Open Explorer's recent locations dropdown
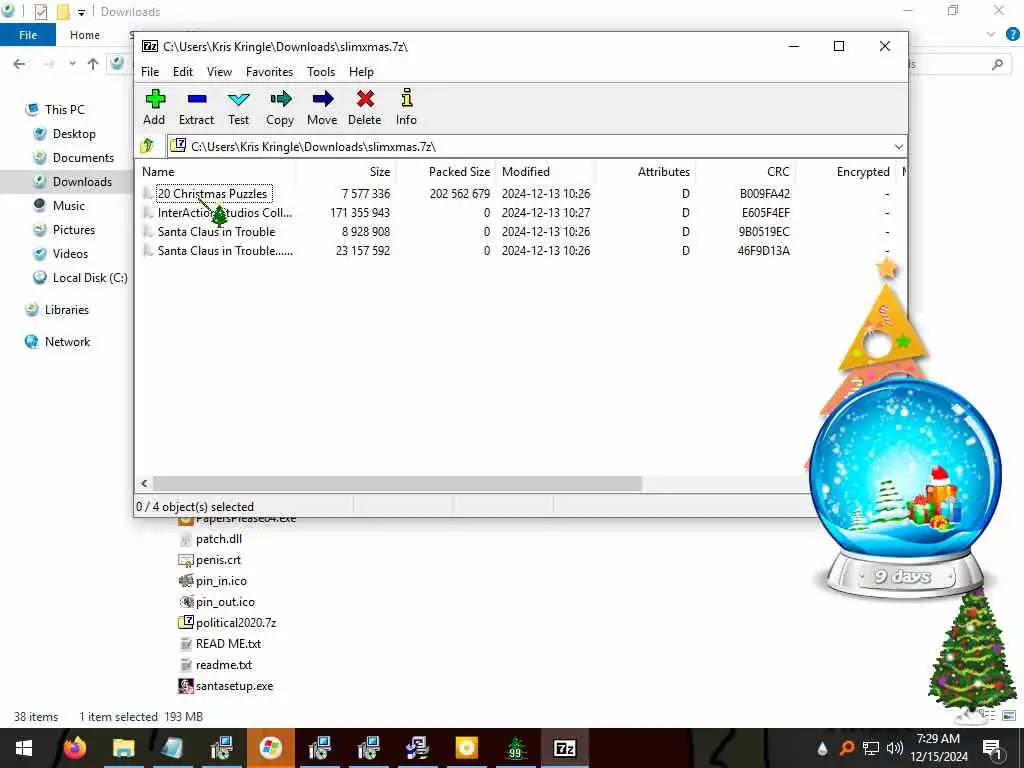Image resolution: width=1024 pixels, height=768 pixels. (x=72, y=64)
